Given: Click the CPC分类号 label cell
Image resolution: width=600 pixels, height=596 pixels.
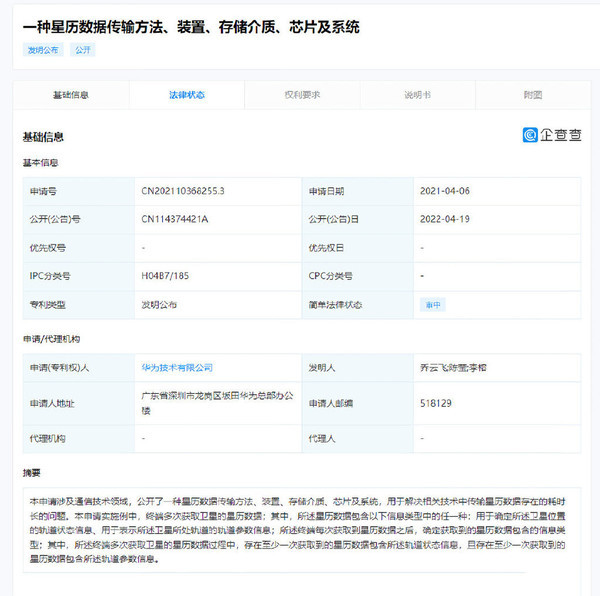Looking at the screenshot, I should [357, 276].
